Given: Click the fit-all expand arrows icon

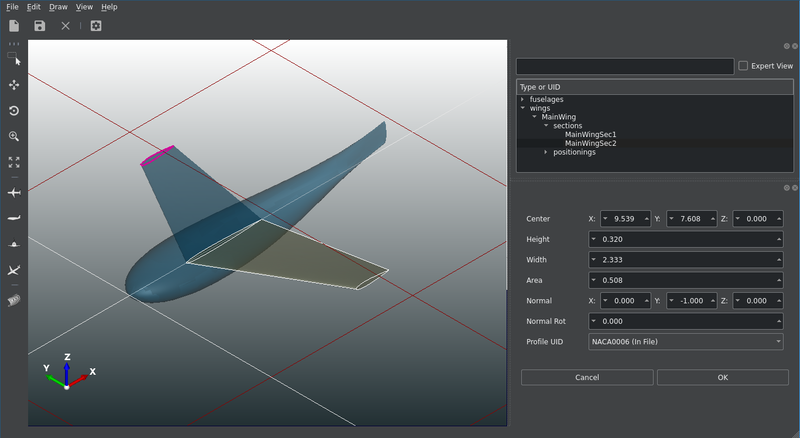Looking at the screenshot, I should click(x=14, y=162).
